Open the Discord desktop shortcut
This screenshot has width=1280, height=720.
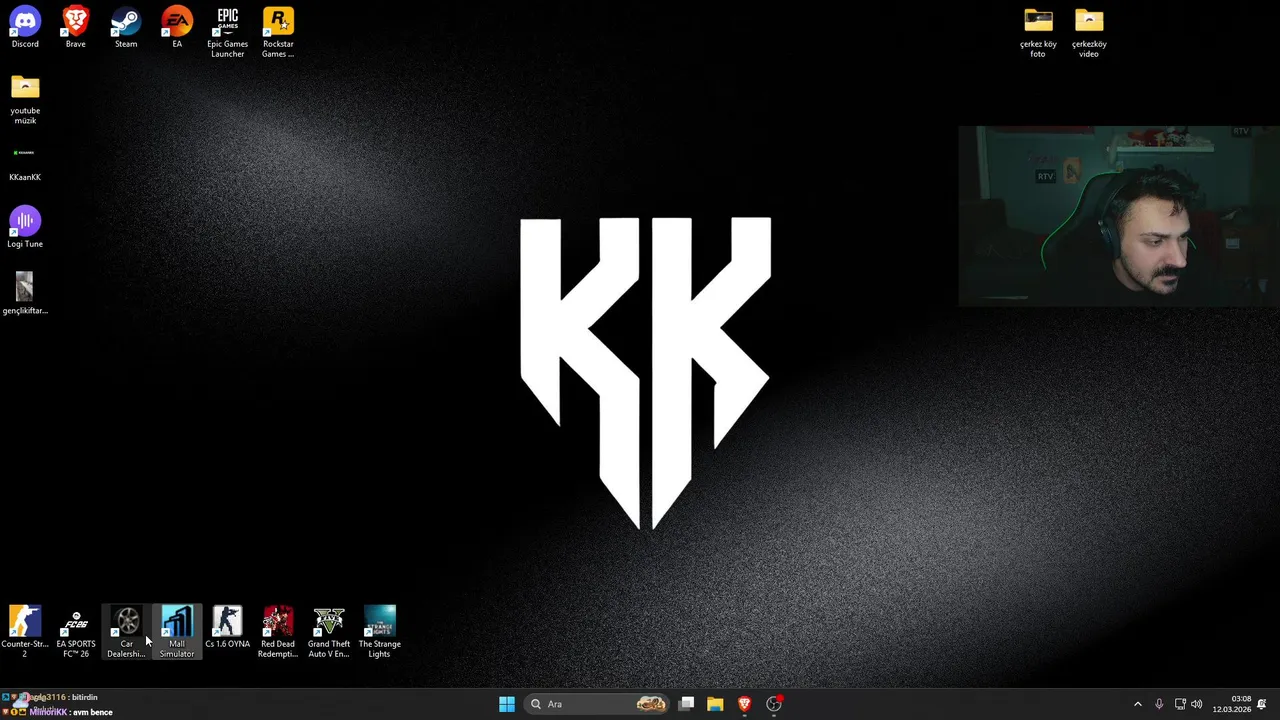tap(25, 27)
